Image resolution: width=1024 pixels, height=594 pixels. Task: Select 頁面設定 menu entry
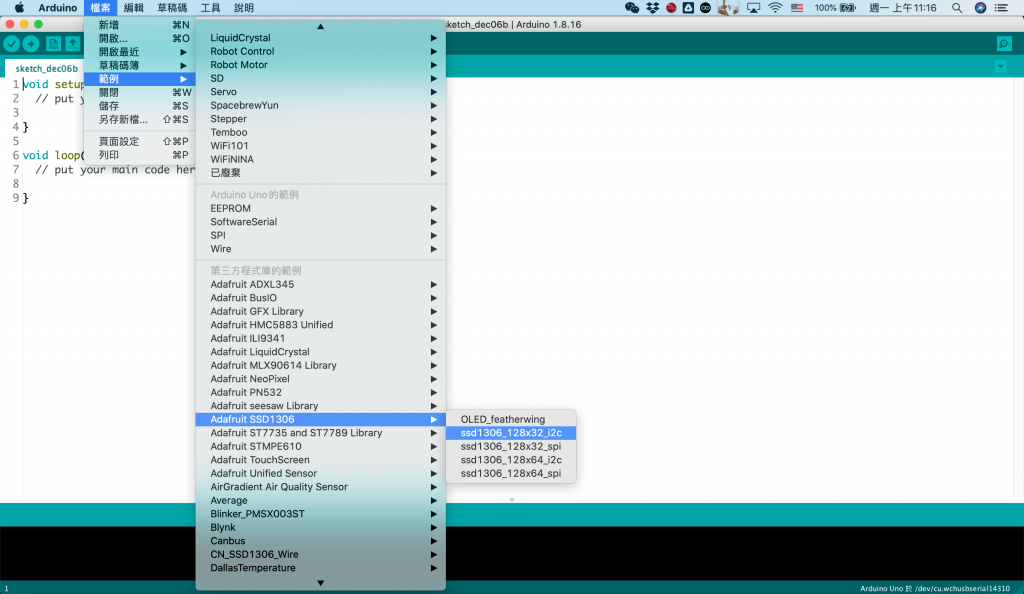140,142
